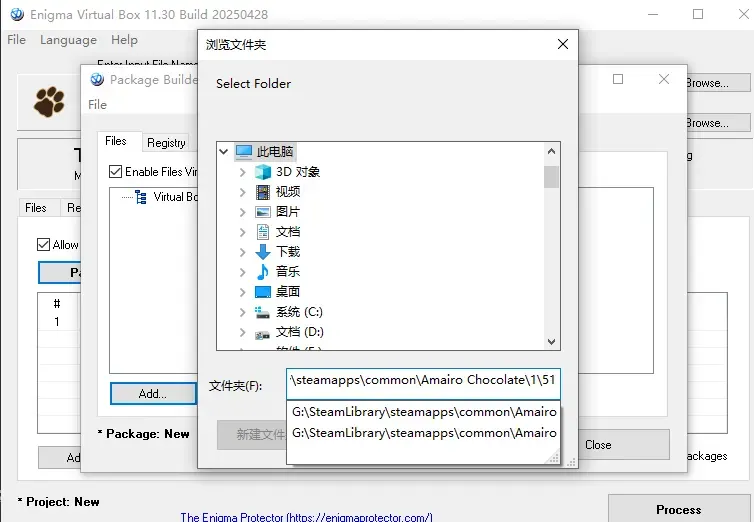Viewport: 754px width, 522px height.
Task: Expand the 系统 (C:) drive
Action: pos(243,312)
